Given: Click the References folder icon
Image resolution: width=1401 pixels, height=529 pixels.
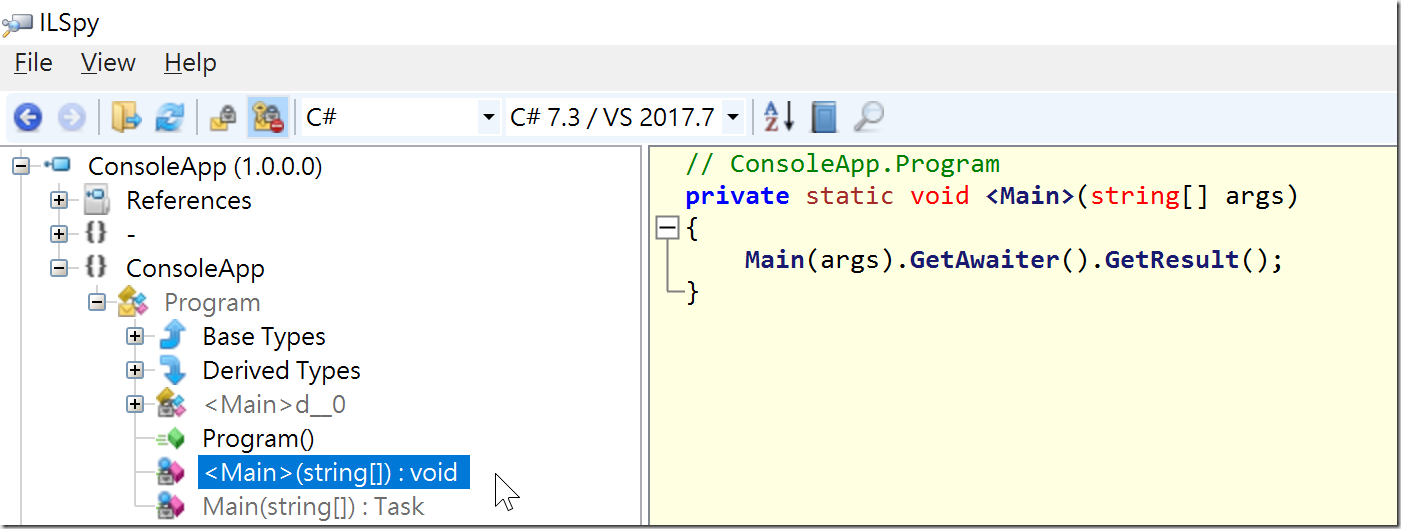Looking at the screenshot, I should pos(97,200).
